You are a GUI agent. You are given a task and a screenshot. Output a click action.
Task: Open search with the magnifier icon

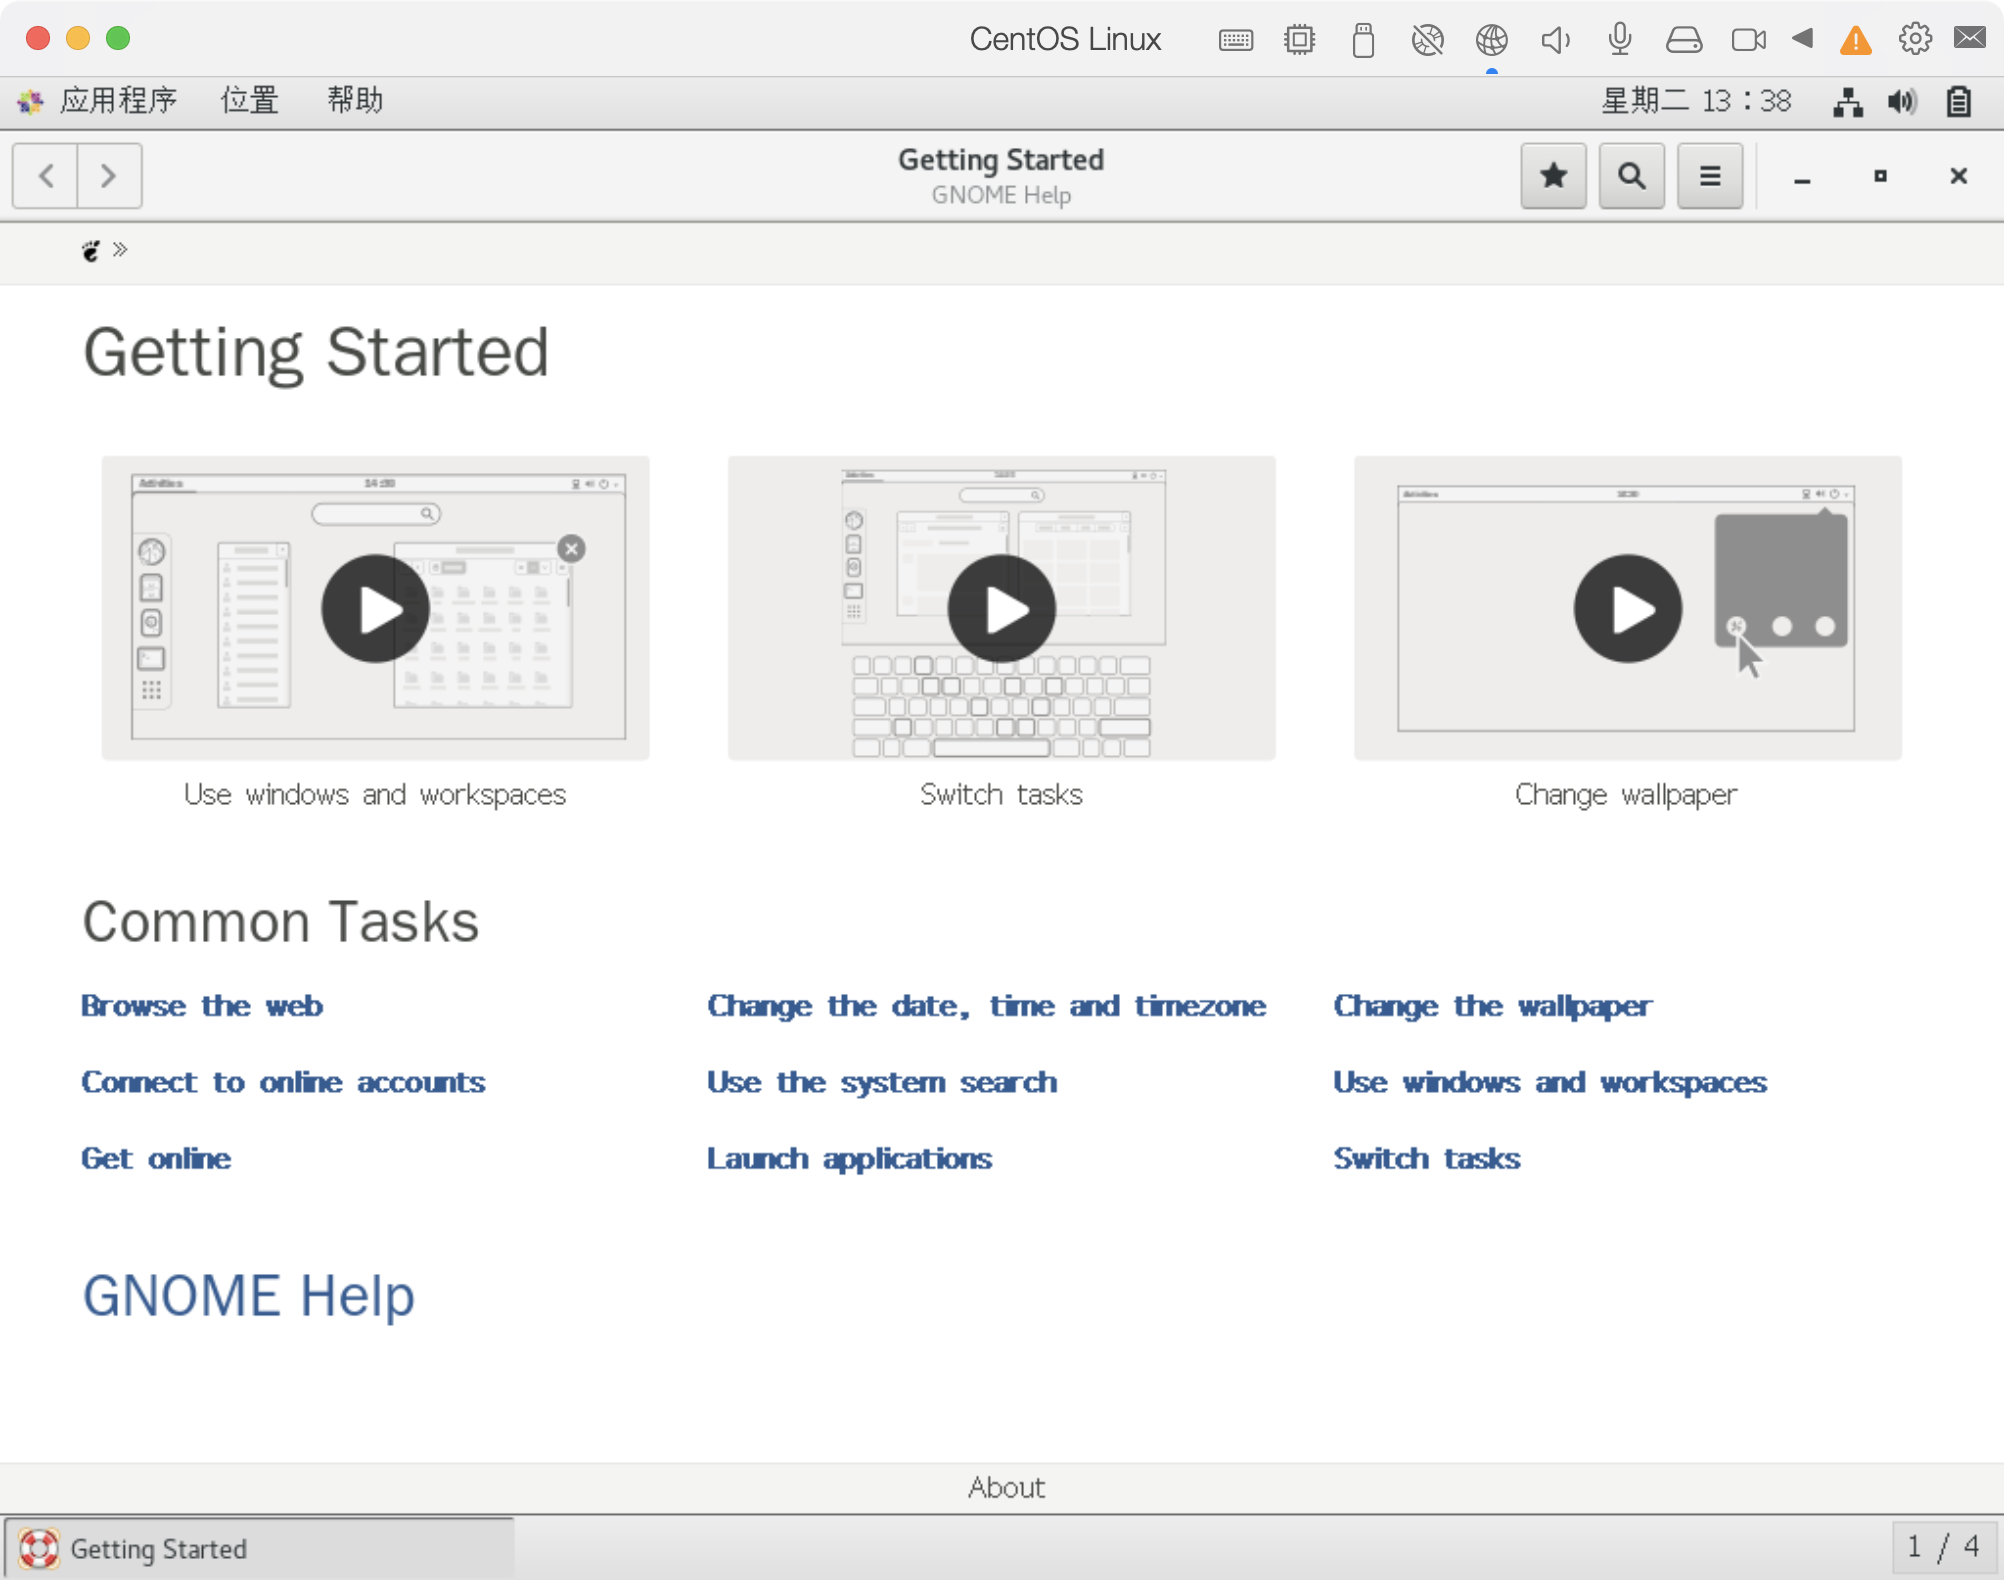click(1630, 175)
